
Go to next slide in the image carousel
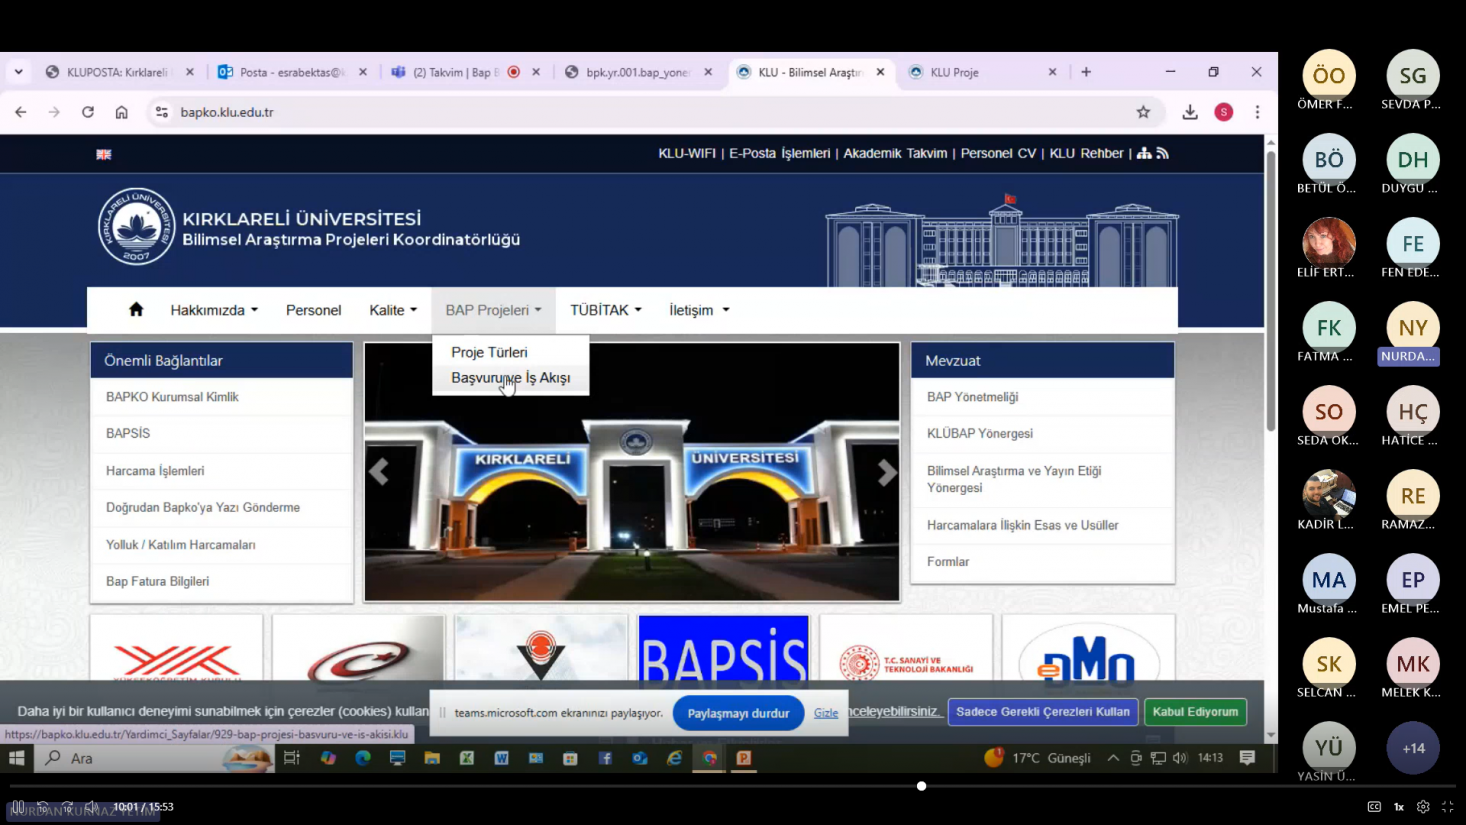pos(886,473)
